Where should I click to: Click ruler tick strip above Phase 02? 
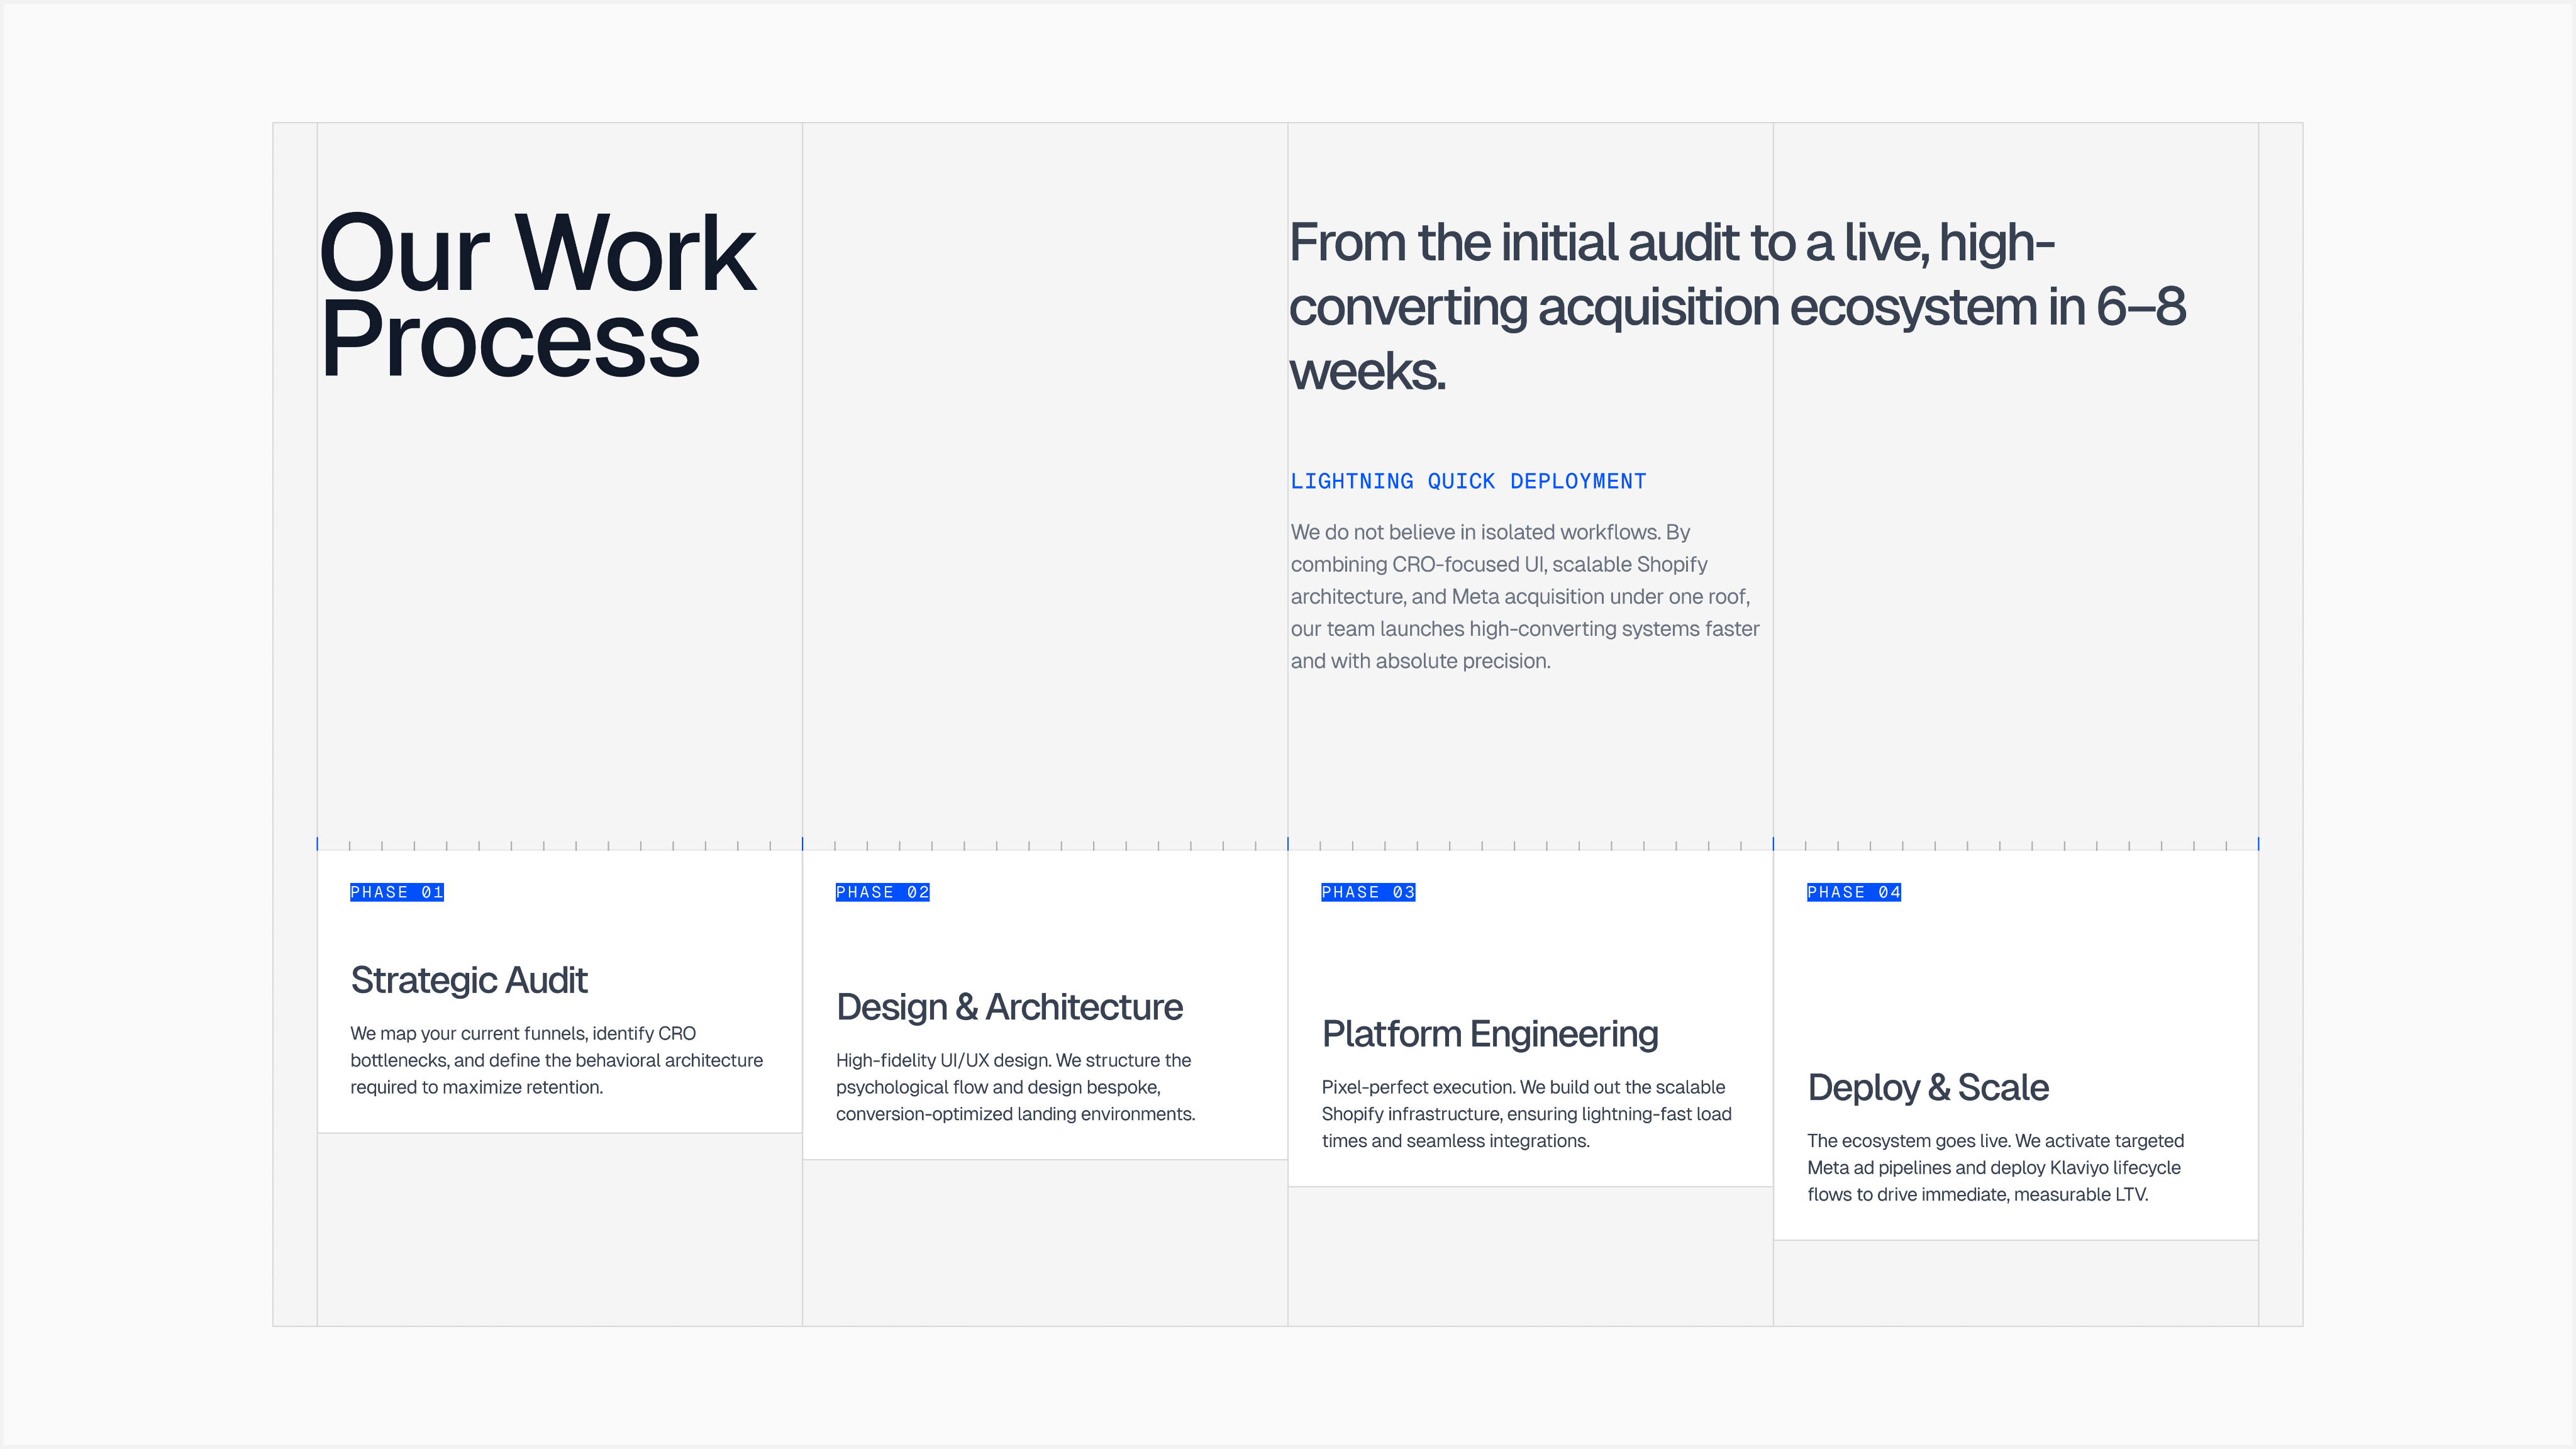(x=1044, y=845)
